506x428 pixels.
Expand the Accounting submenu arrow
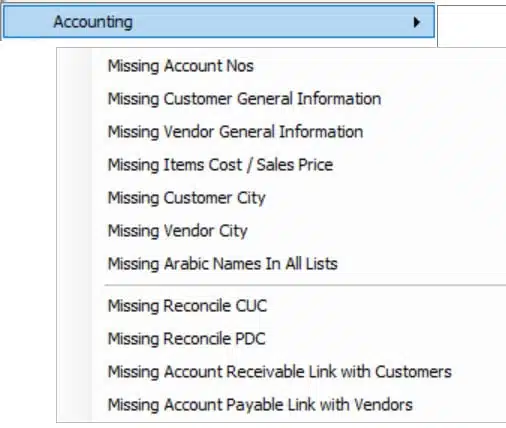[416, 22]
